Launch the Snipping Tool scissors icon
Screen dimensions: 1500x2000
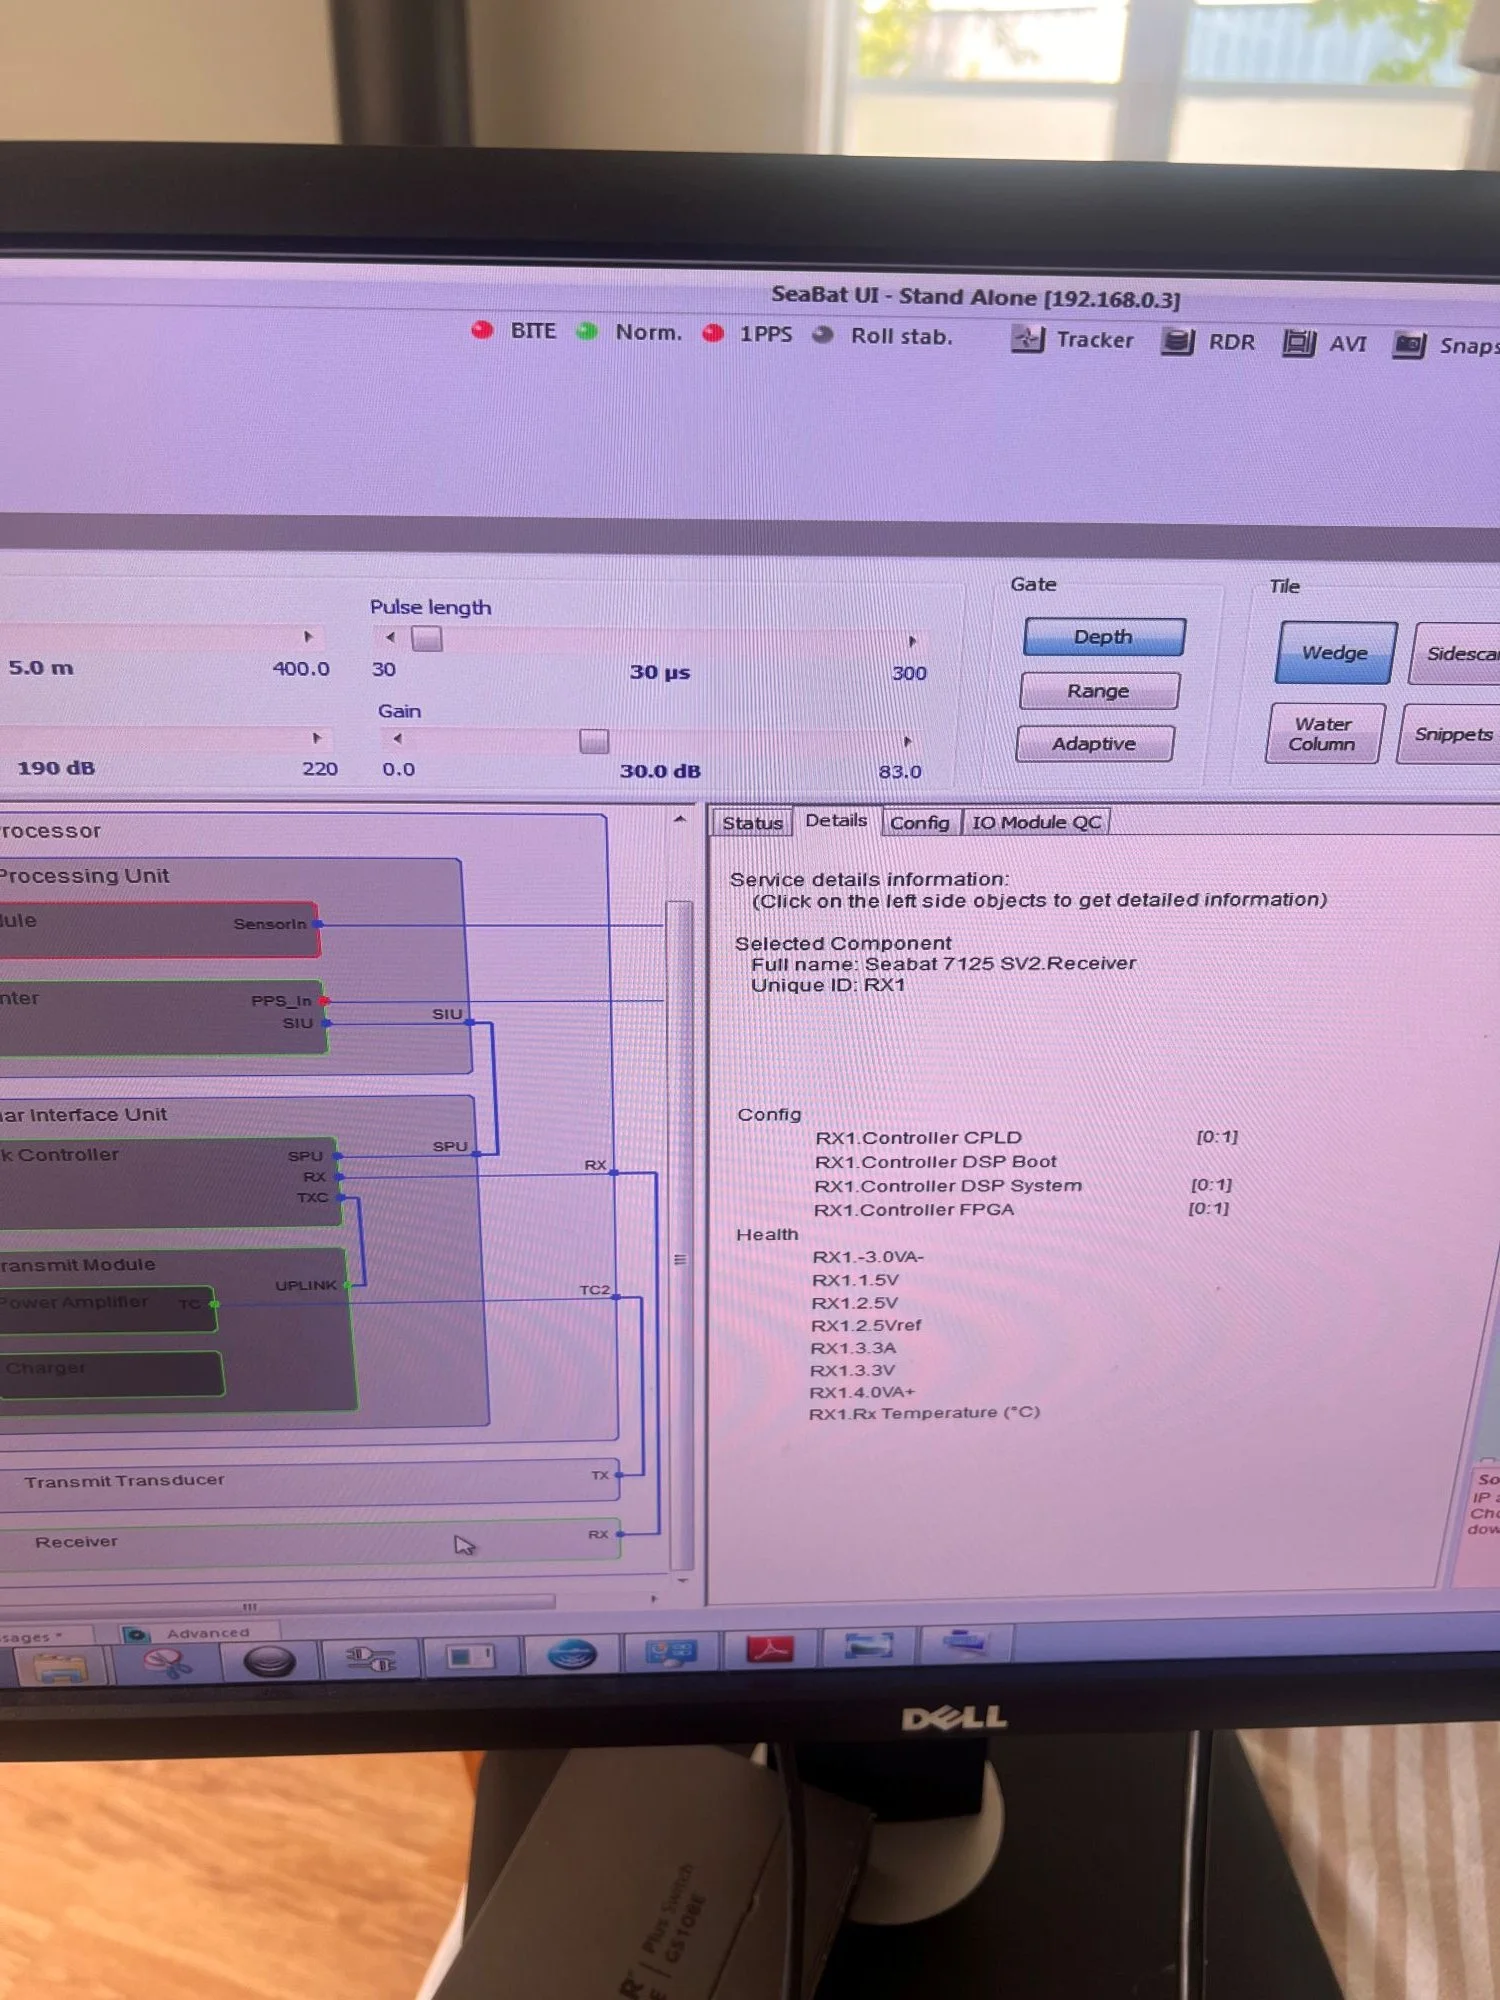(x=166, y=1663)
